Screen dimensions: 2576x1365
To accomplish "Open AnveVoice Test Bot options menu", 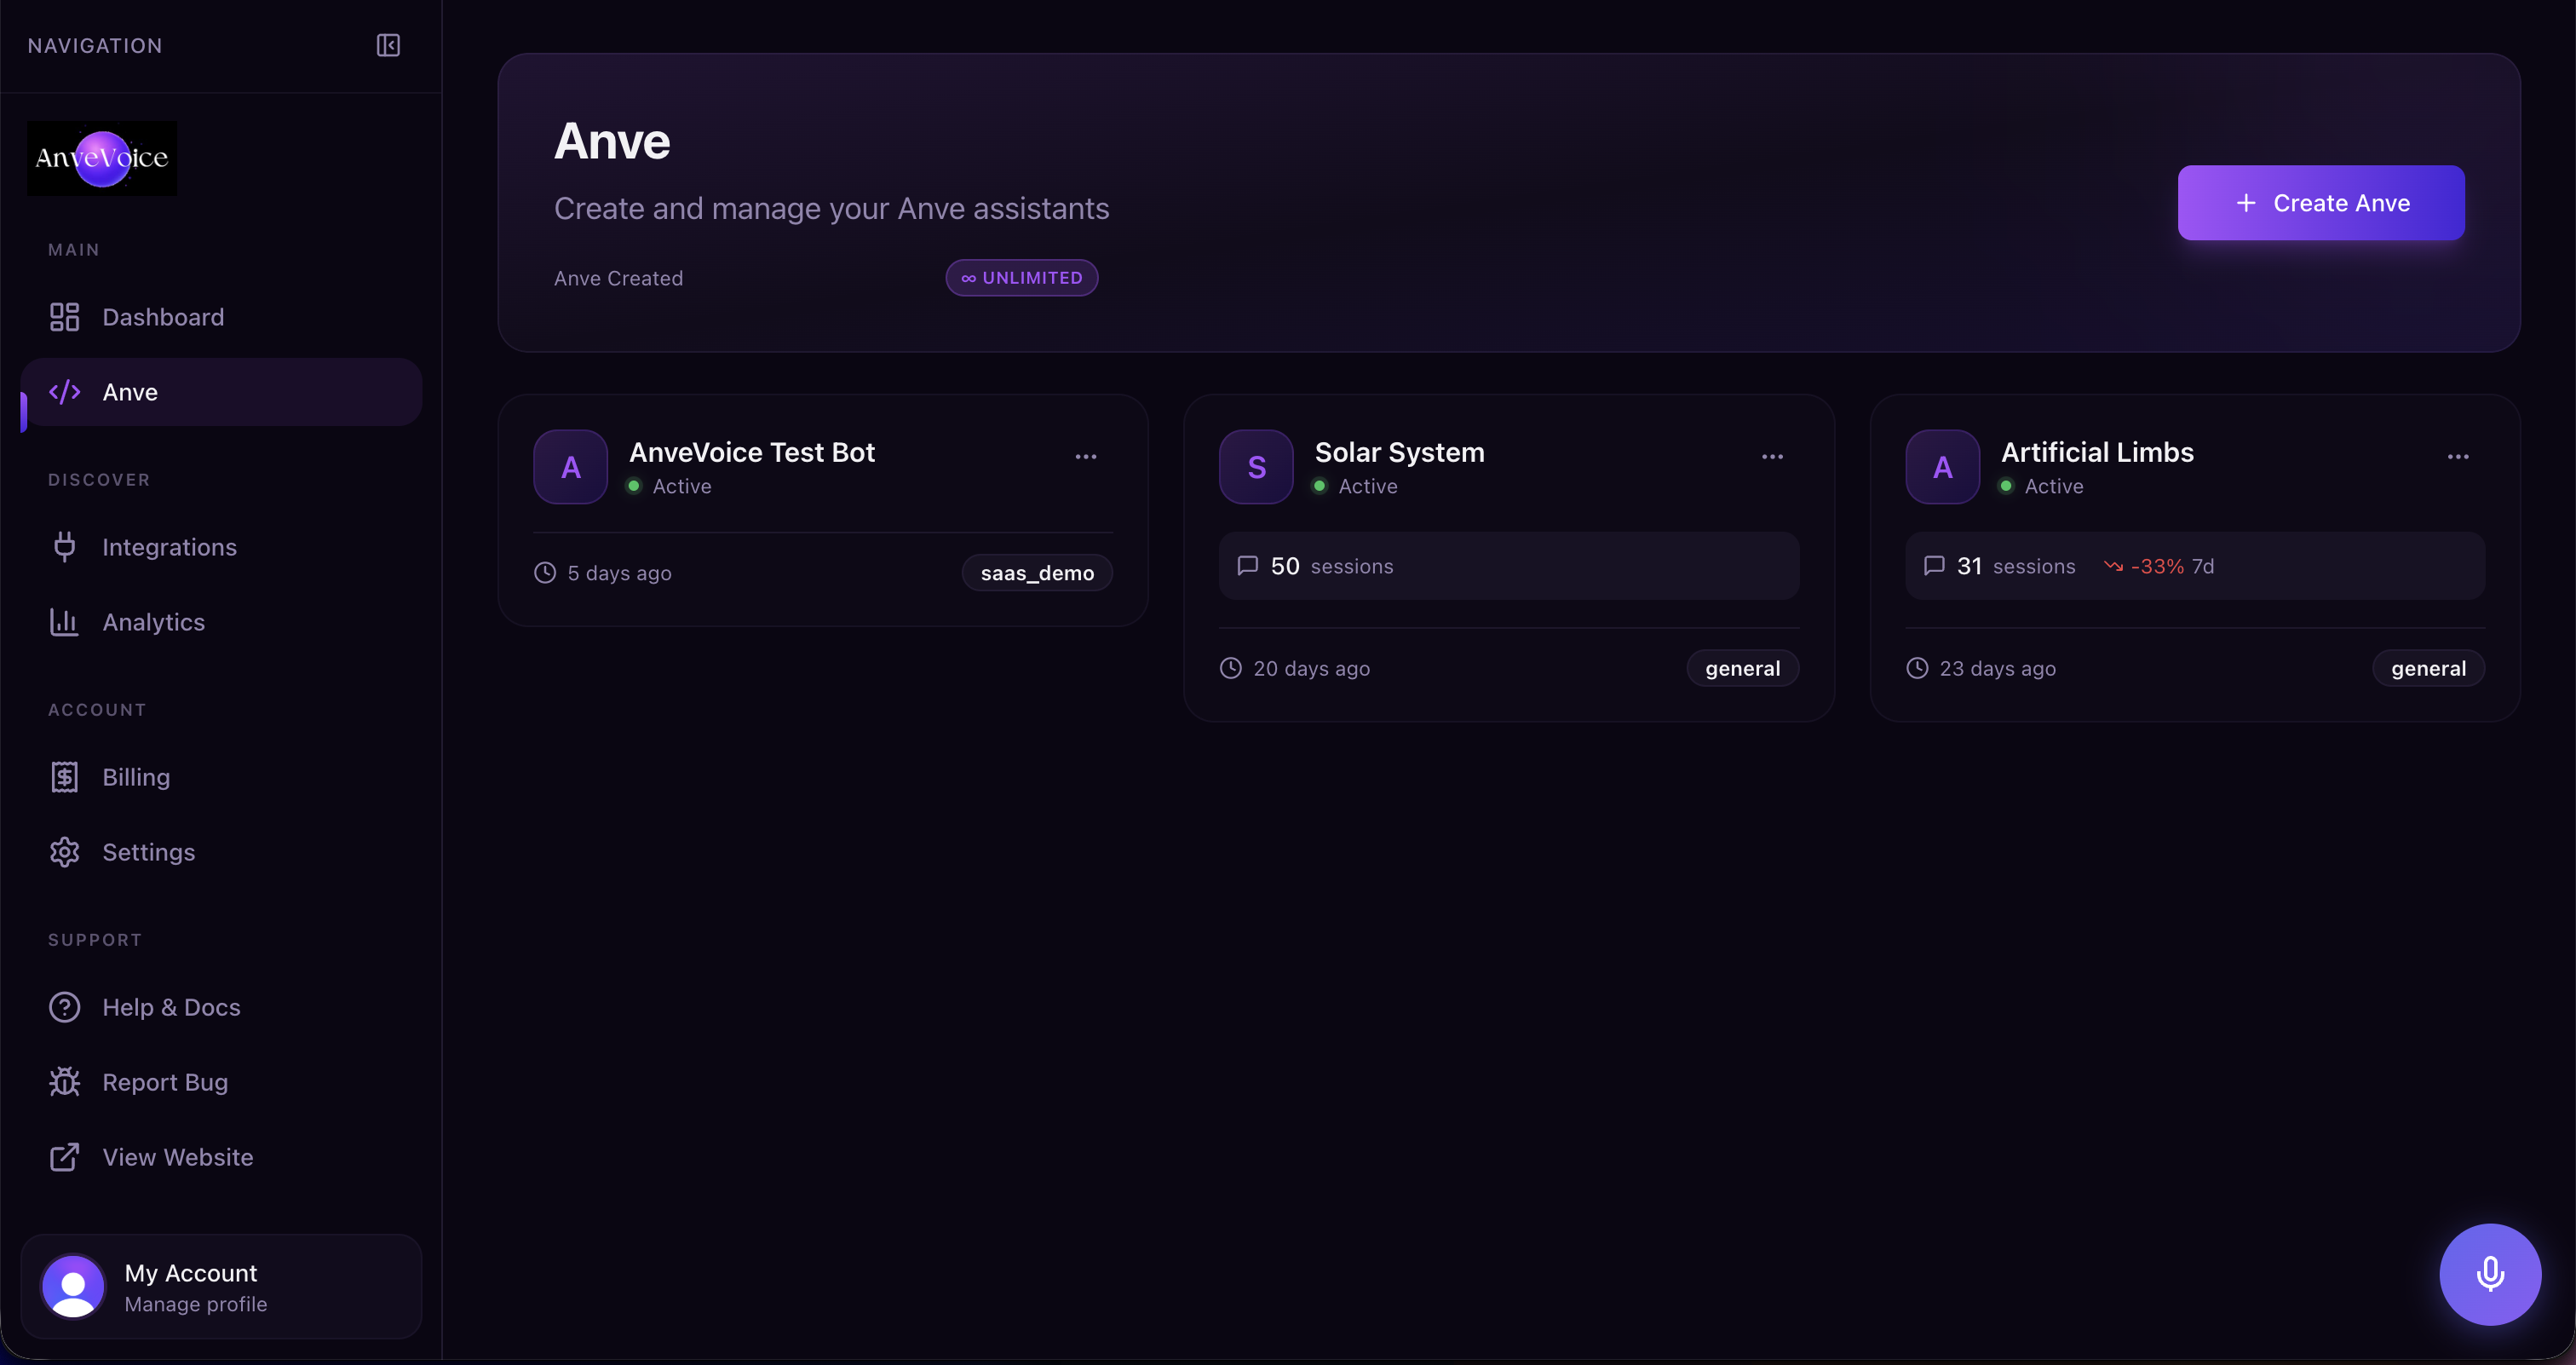I will coord(1085,456).
